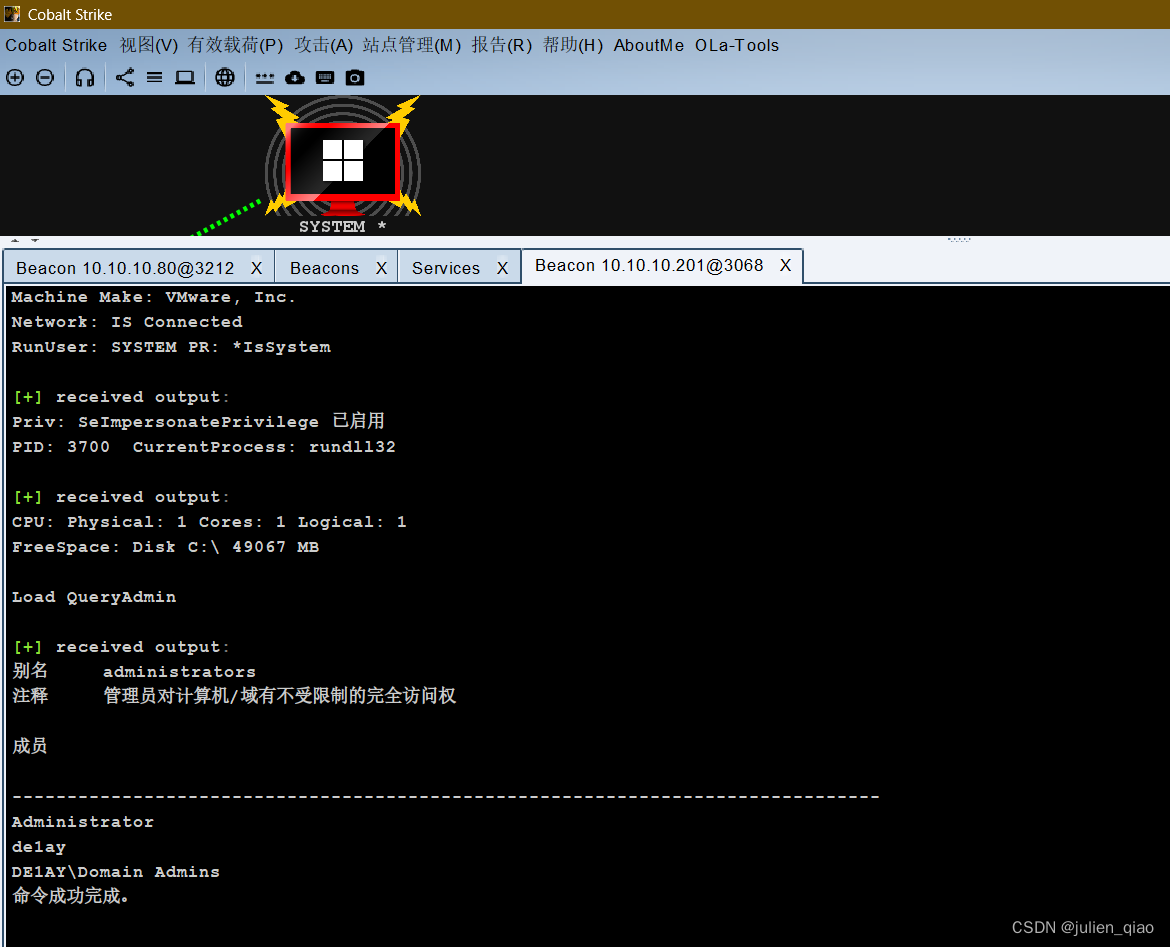Click the '命令成功完成。' output line
1170x947 pixels.
71,896
